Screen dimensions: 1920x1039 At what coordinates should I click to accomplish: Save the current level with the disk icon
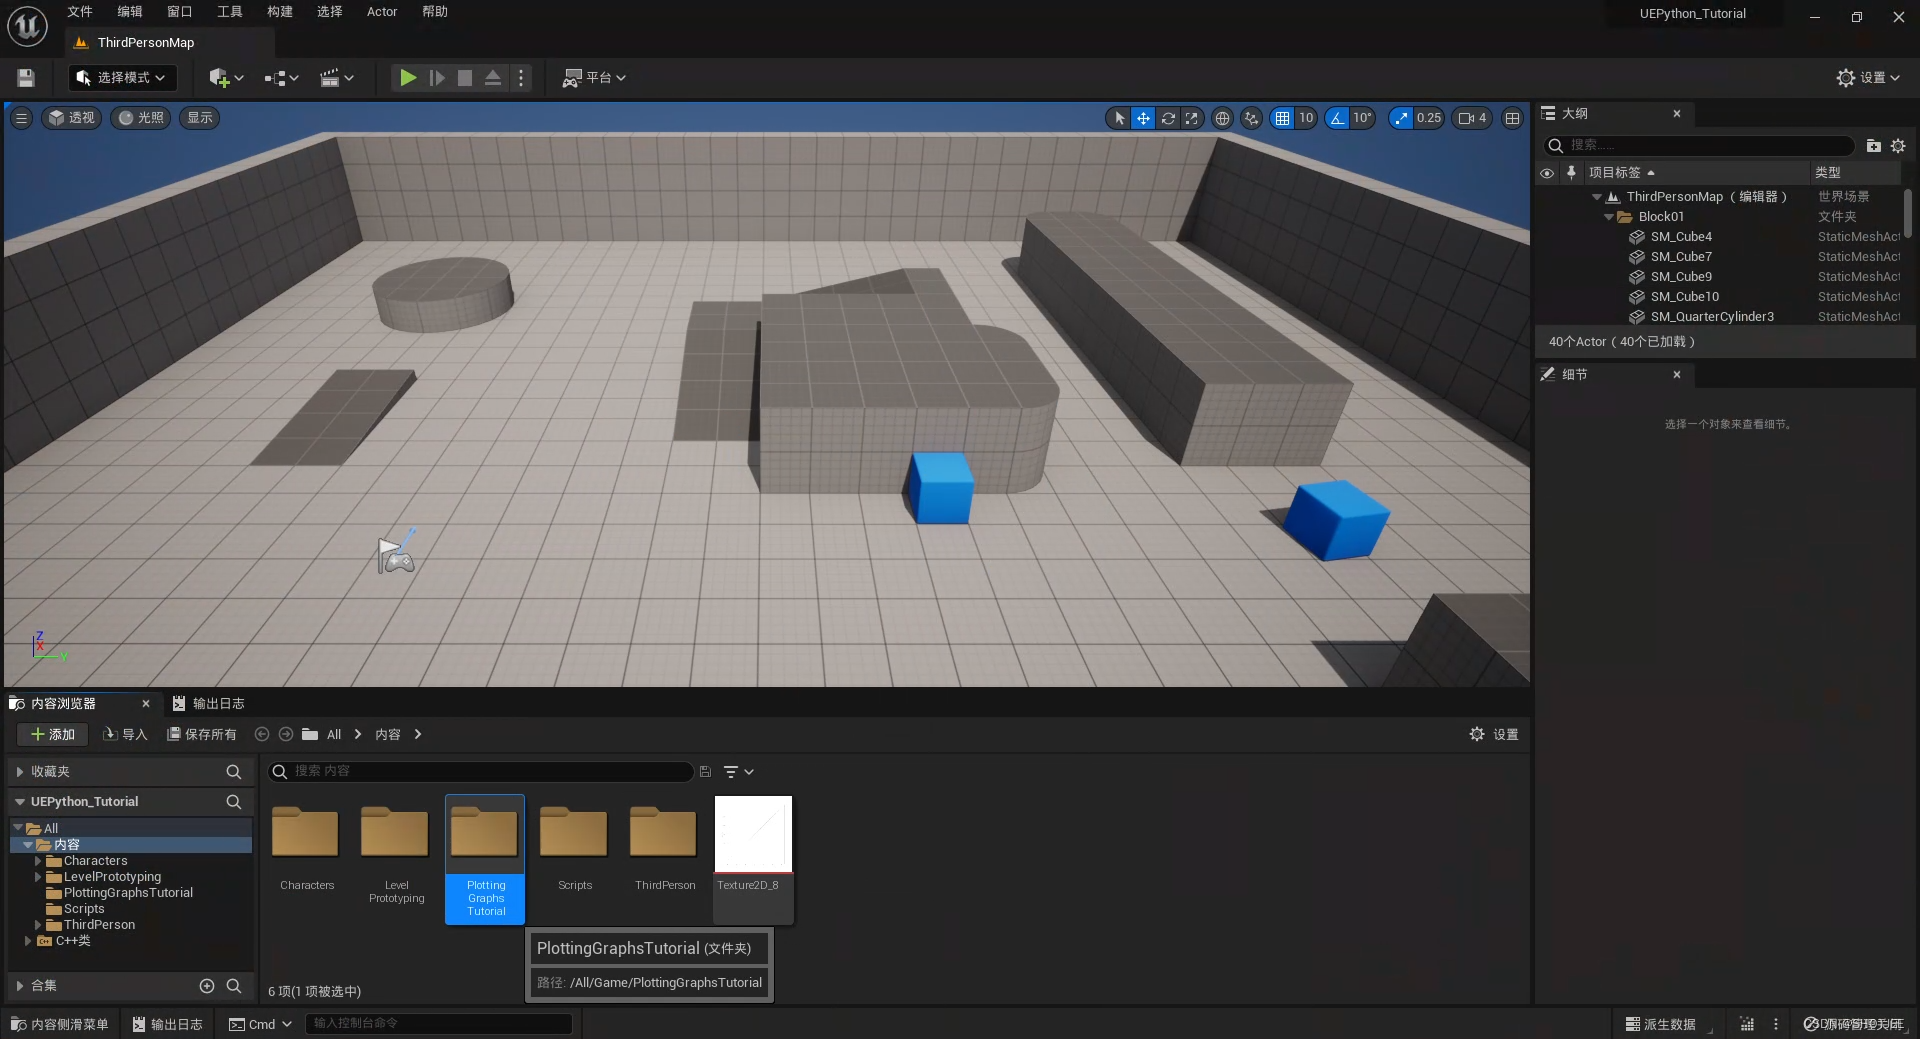coord(26,78)
